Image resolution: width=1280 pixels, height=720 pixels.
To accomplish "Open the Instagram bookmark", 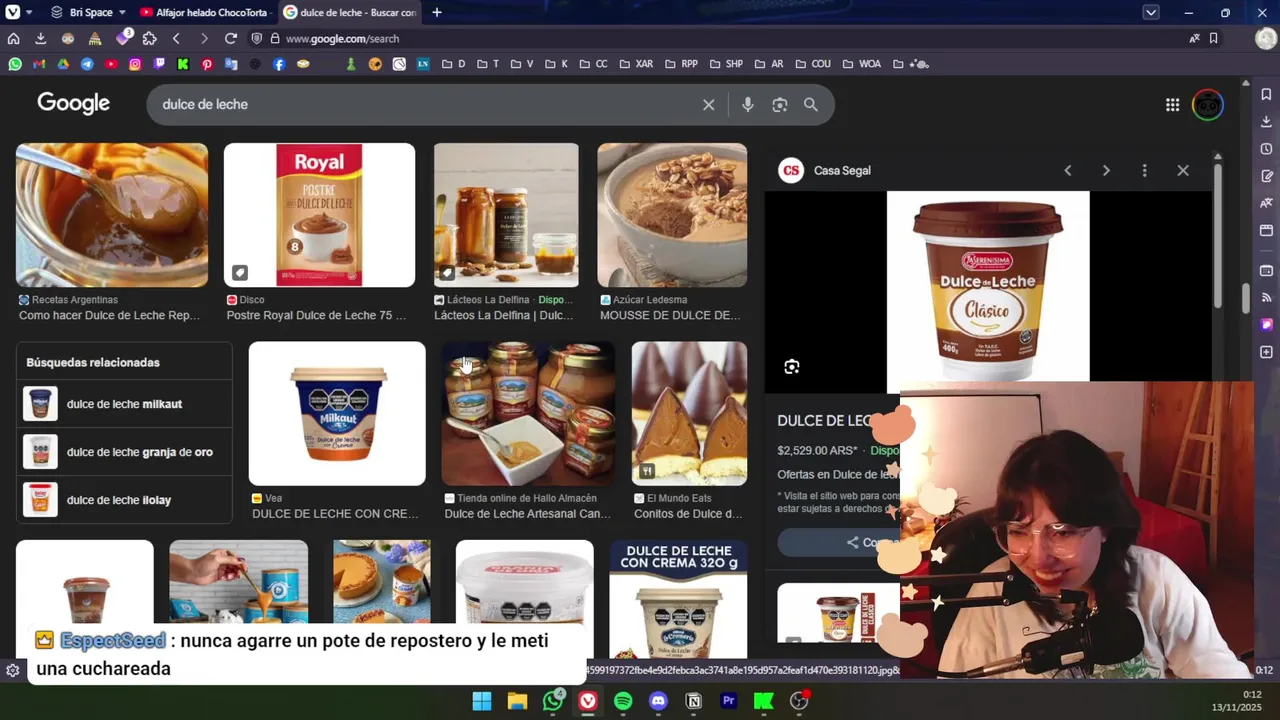I will (135, 64).
